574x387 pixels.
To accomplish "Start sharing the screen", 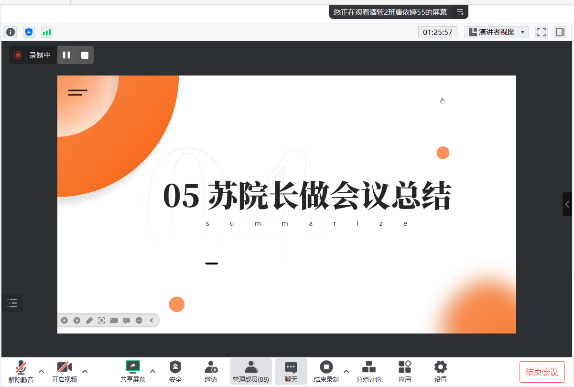I will coord(133,371).
